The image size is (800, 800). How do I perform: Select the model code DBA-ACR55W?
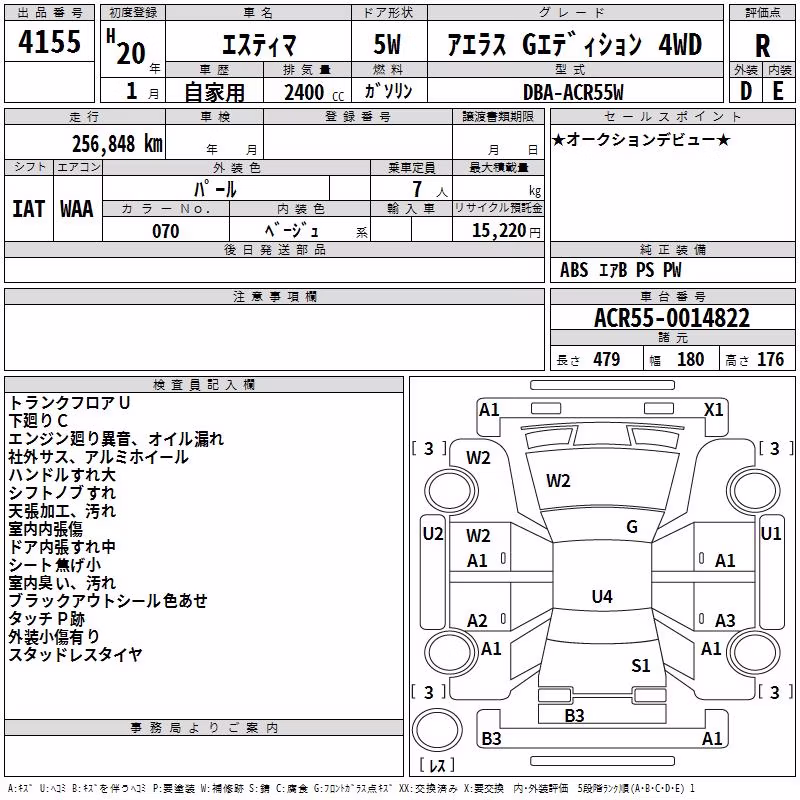(573, 92)
